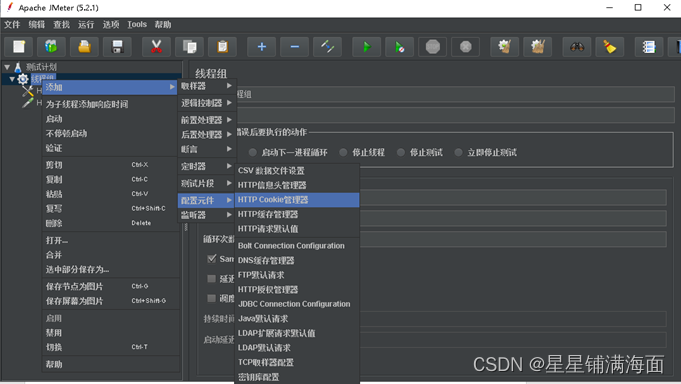Select 保存节点为图片
Viewport: 681px width, 384px height.
111,287
